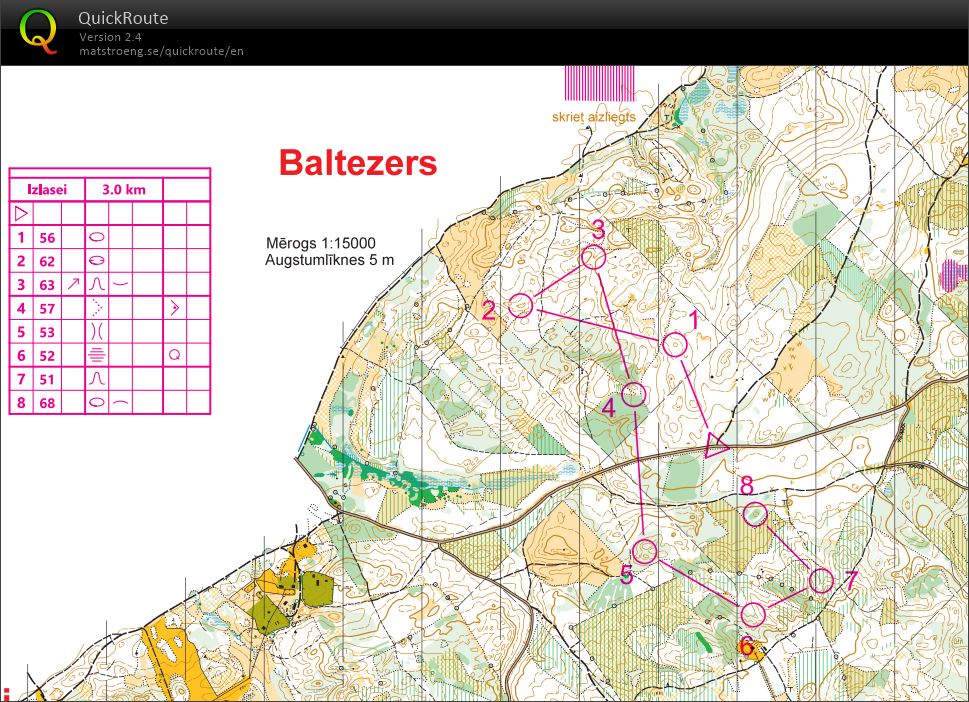This screenshot has height=702, width=969.
Task: Select the start triangle symbol in description sheet
Action: coord(22,212)
